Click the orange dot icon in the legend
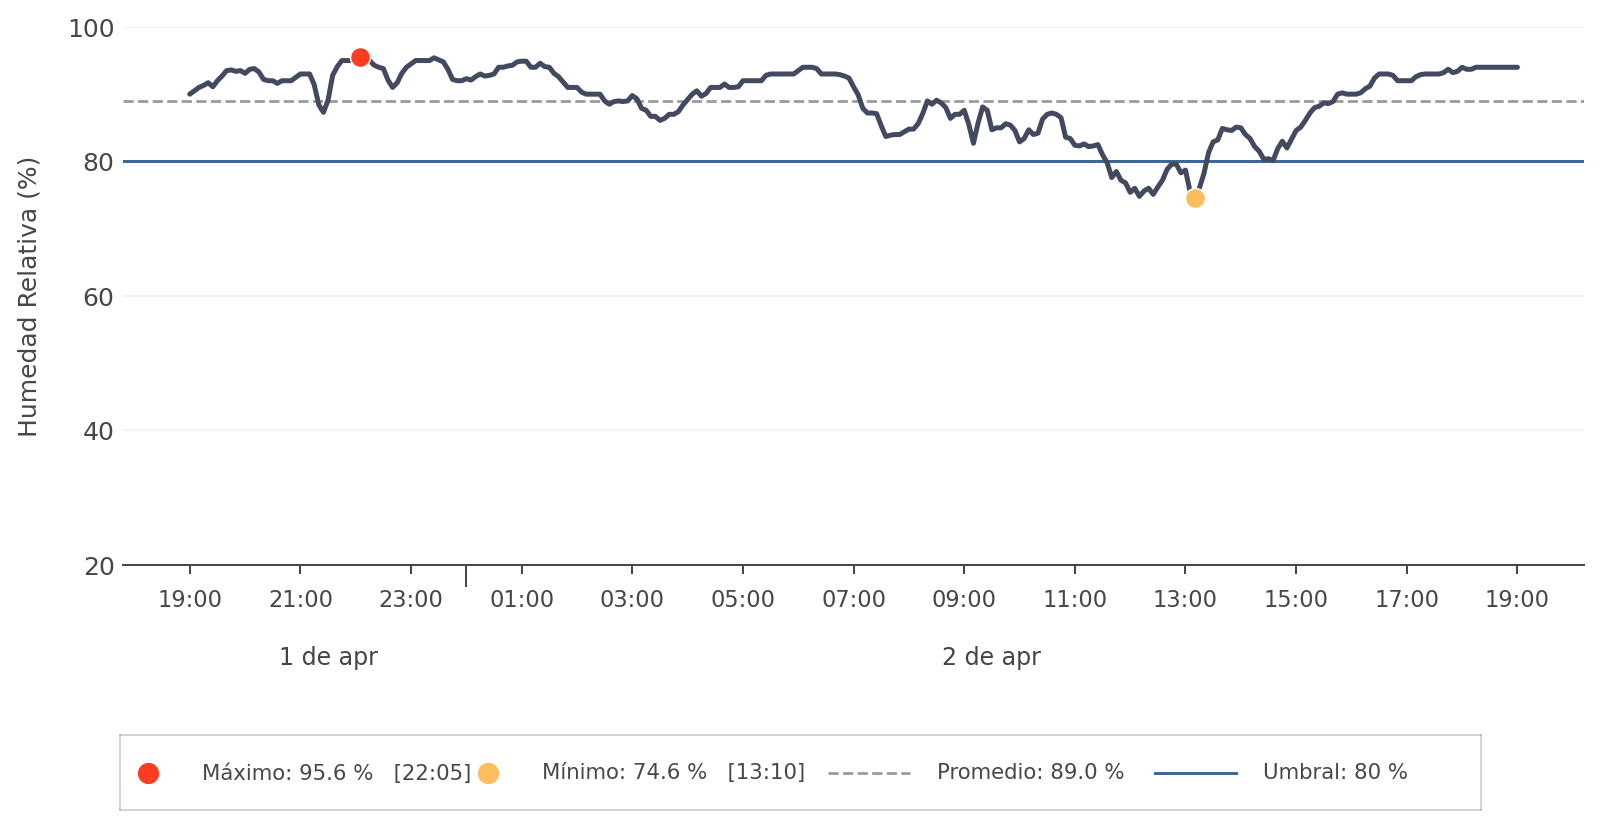Screen dimensions: 1601x828 click(x=488, y=773)
